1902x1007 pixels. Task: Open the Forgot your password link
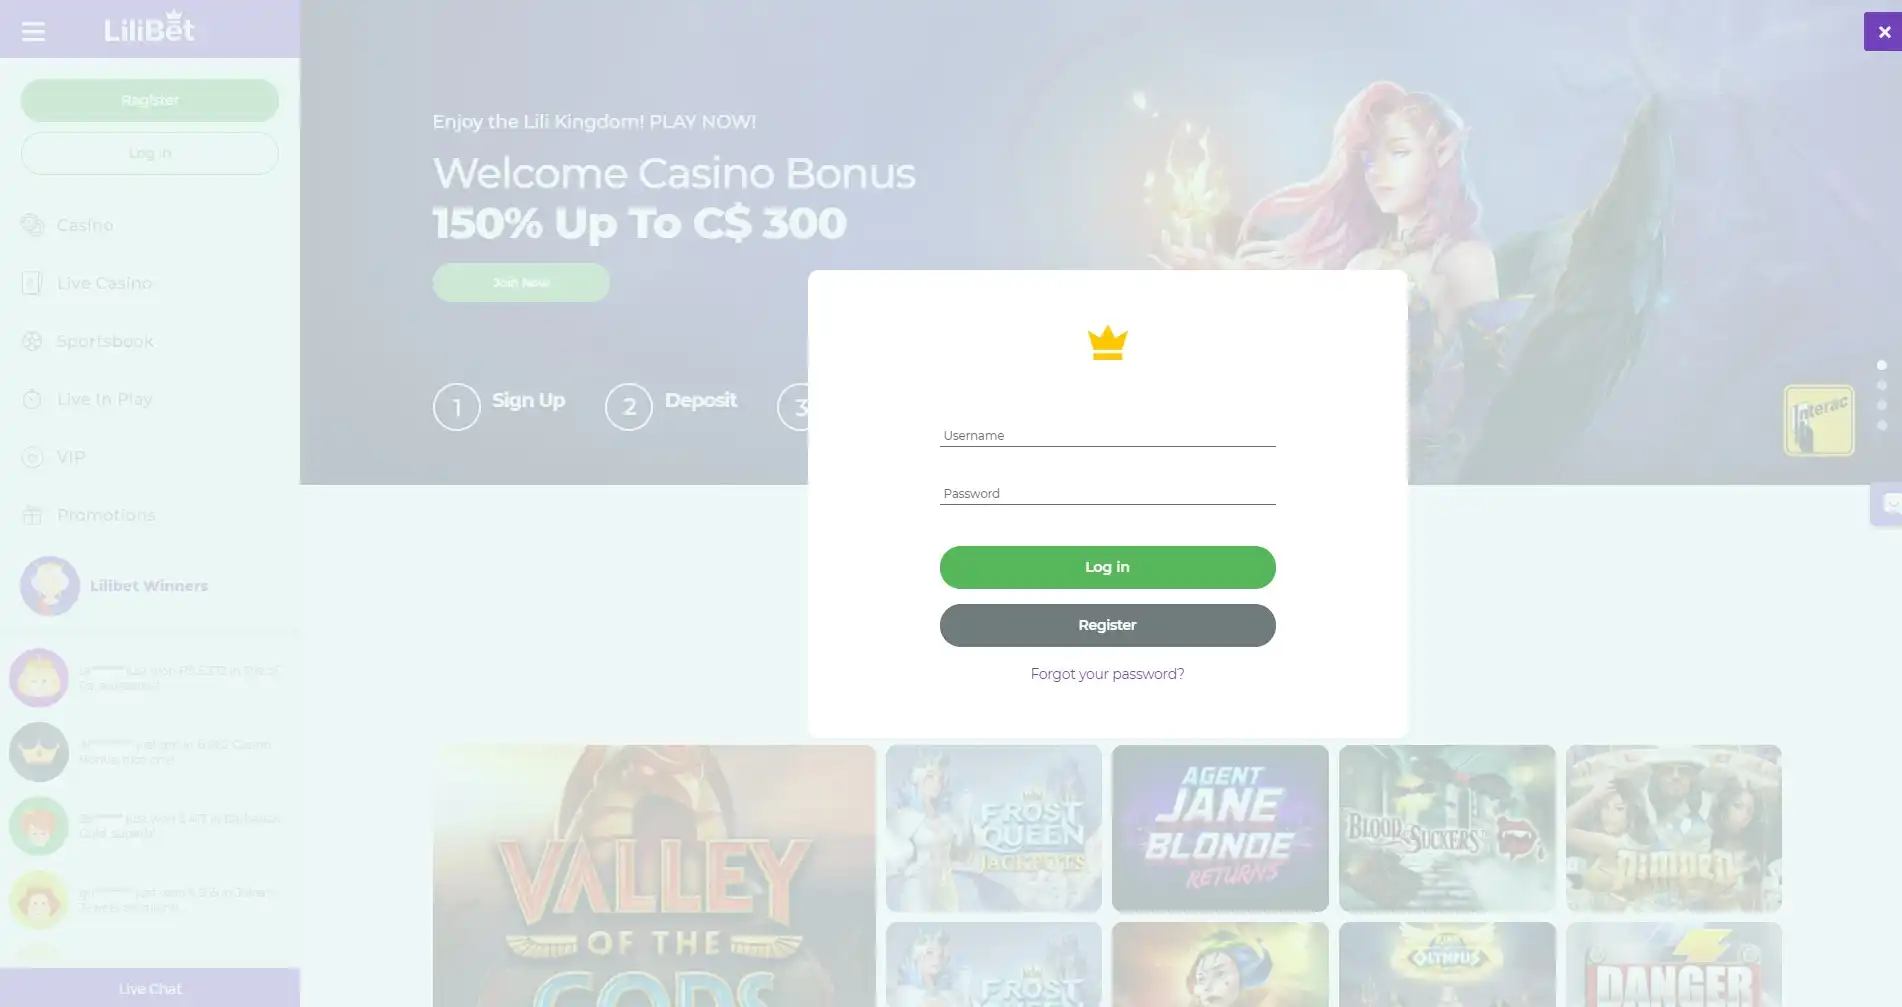[x=1107, y=674]
